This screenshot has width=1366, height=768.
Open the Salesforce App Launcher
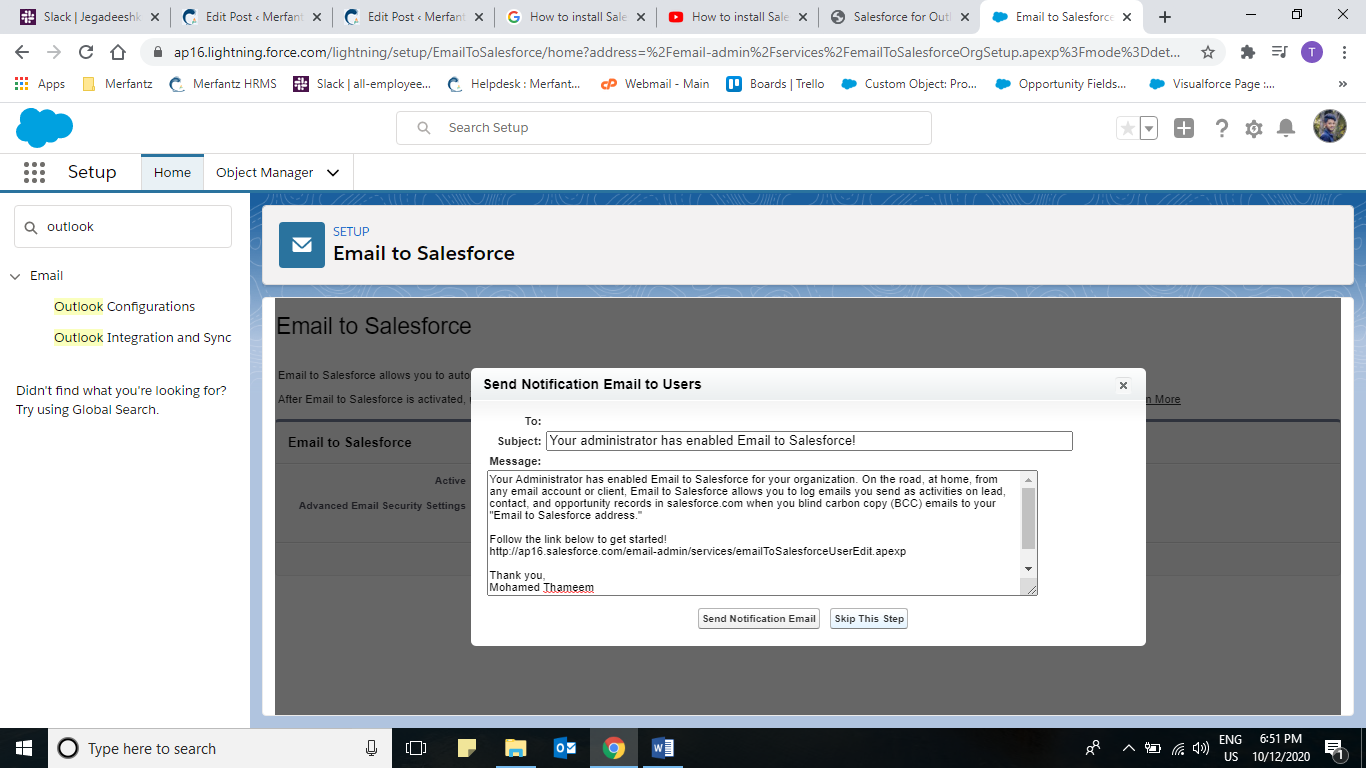tap(34, 172)
